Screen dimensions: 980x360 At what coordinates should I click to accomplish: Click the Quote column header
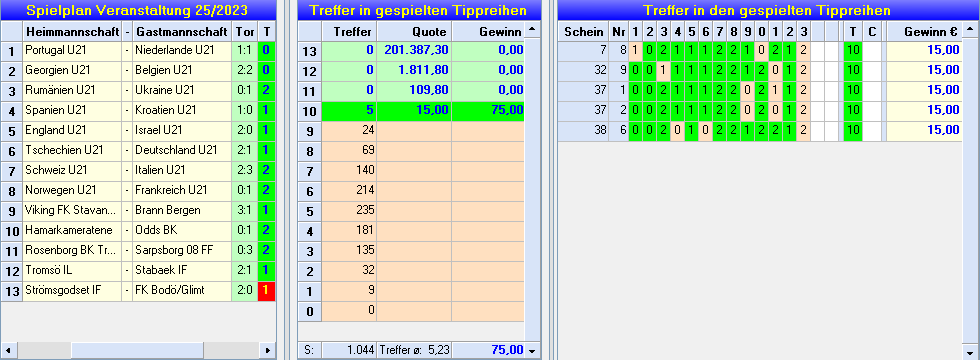(414, 31)
